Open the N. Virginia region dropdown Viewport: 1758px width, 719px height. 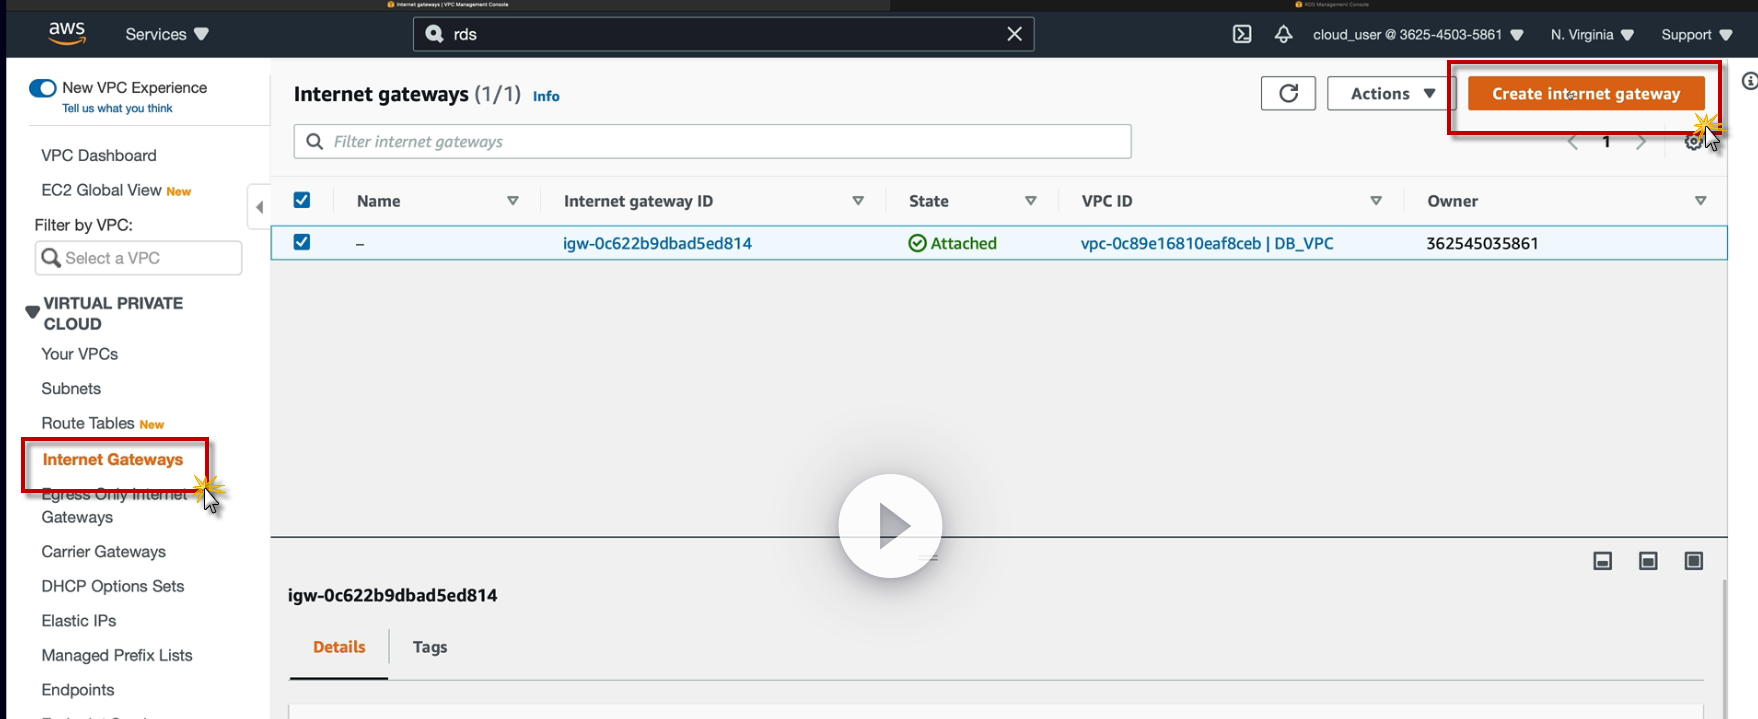point(1592,34)
